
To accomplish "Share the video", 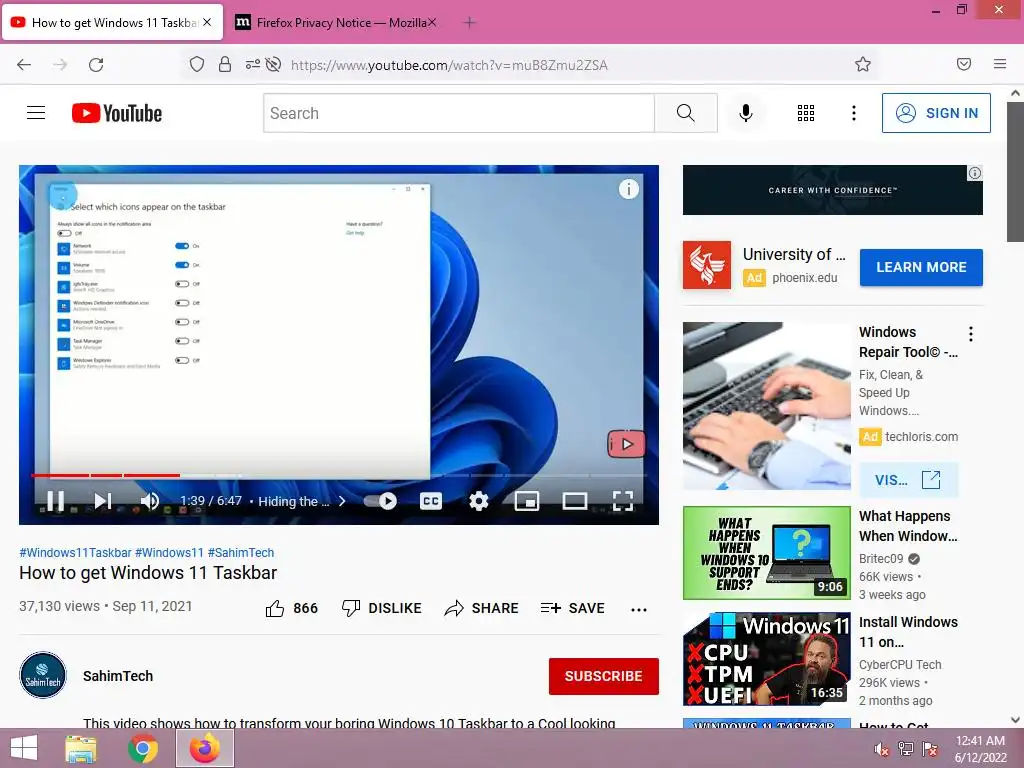I will point(481,608).
